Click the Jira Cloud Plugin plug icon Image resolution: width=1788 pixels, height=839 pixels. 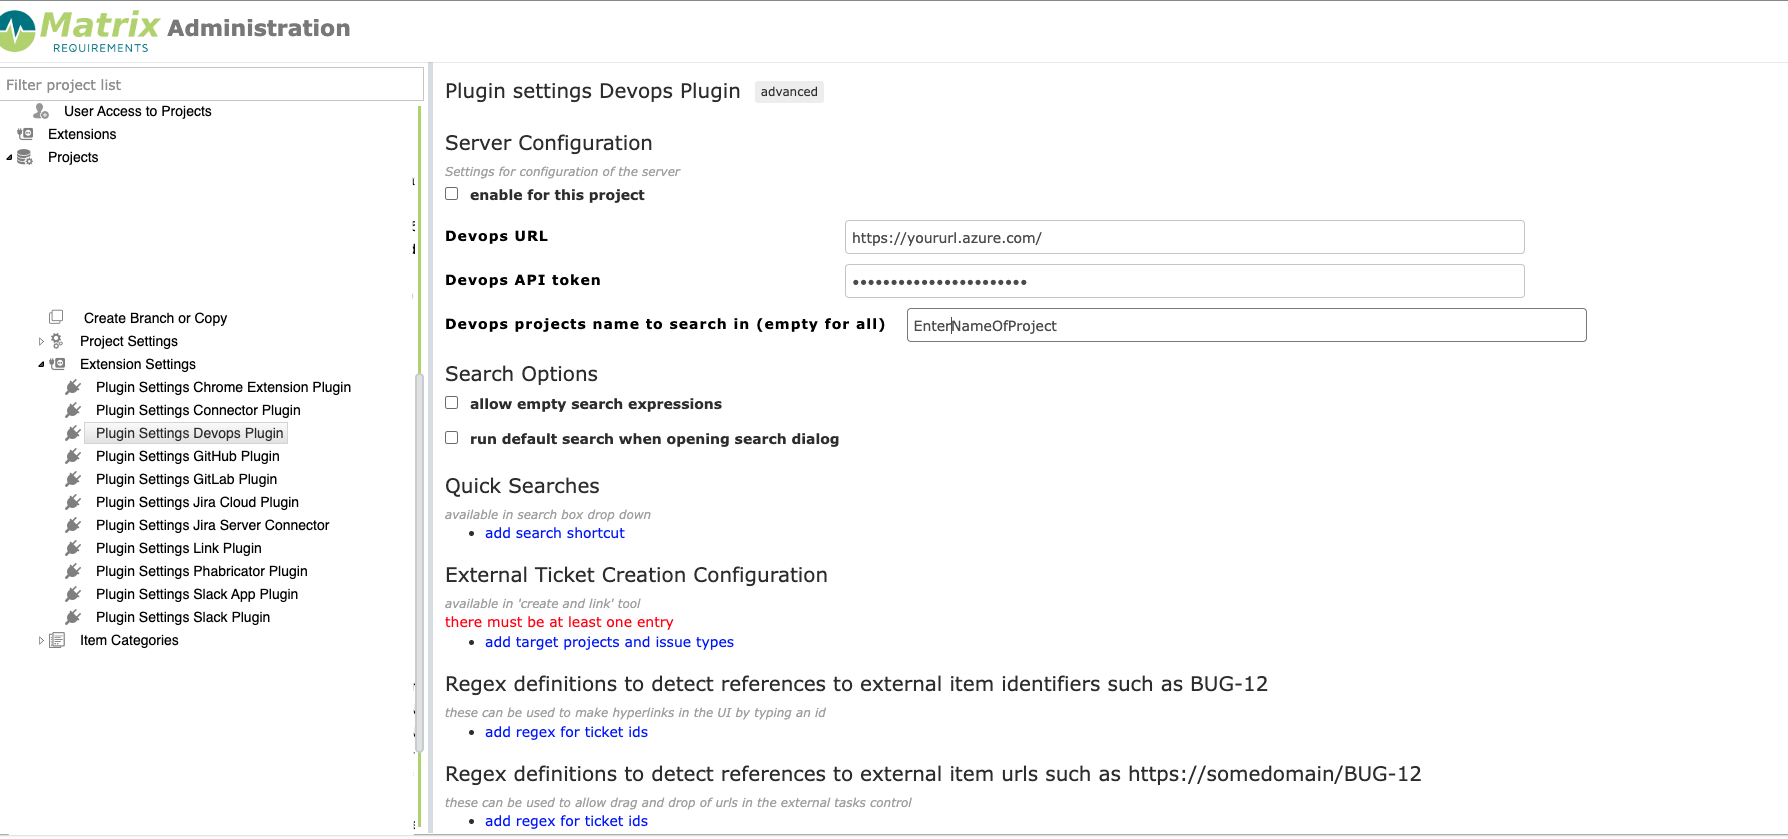(73, 502)
